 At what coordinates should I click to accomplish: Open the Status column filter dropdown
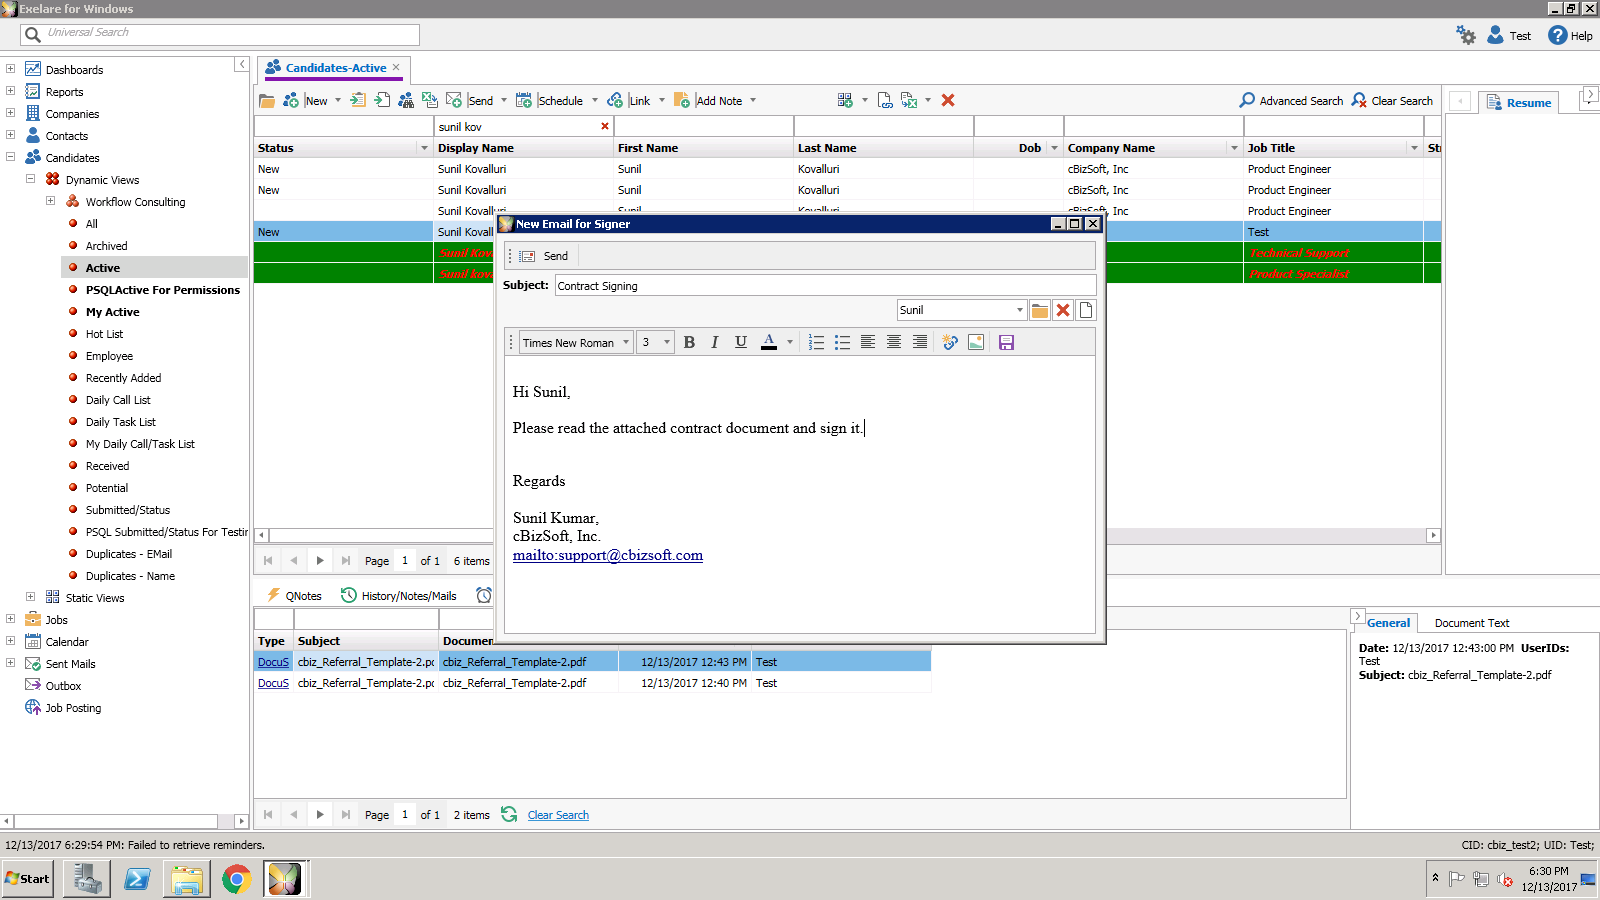point(424,148)
